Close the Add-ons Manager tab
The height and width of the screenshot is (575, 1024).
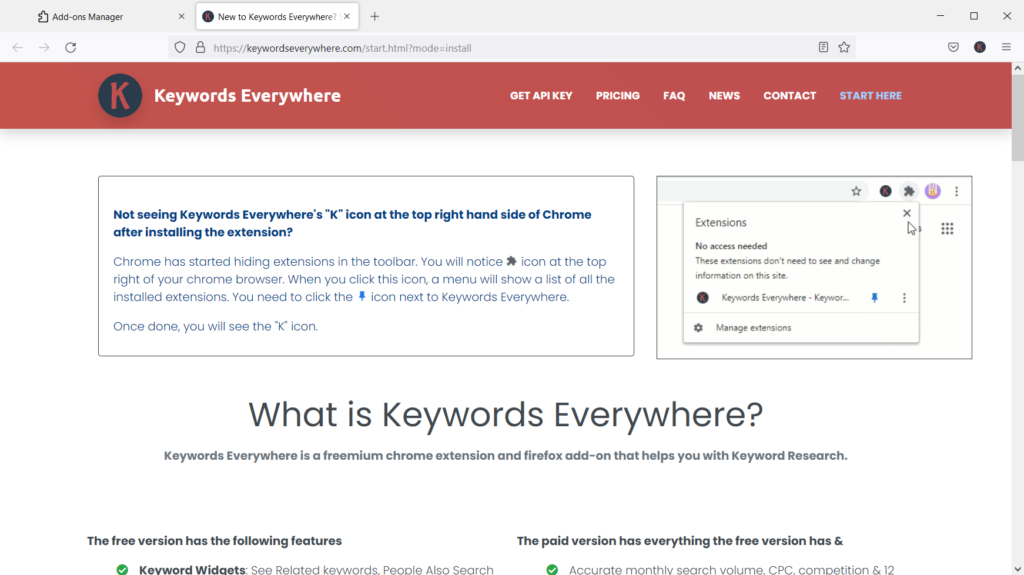(x=182, y=16)
